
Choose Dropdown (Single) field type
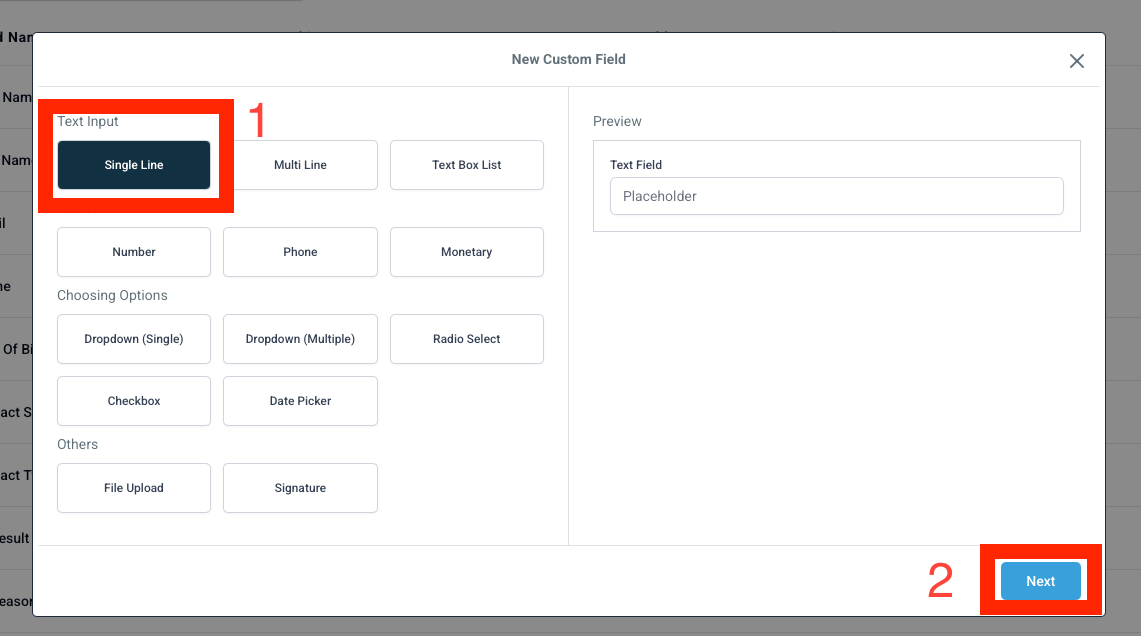tap(134, 339)
